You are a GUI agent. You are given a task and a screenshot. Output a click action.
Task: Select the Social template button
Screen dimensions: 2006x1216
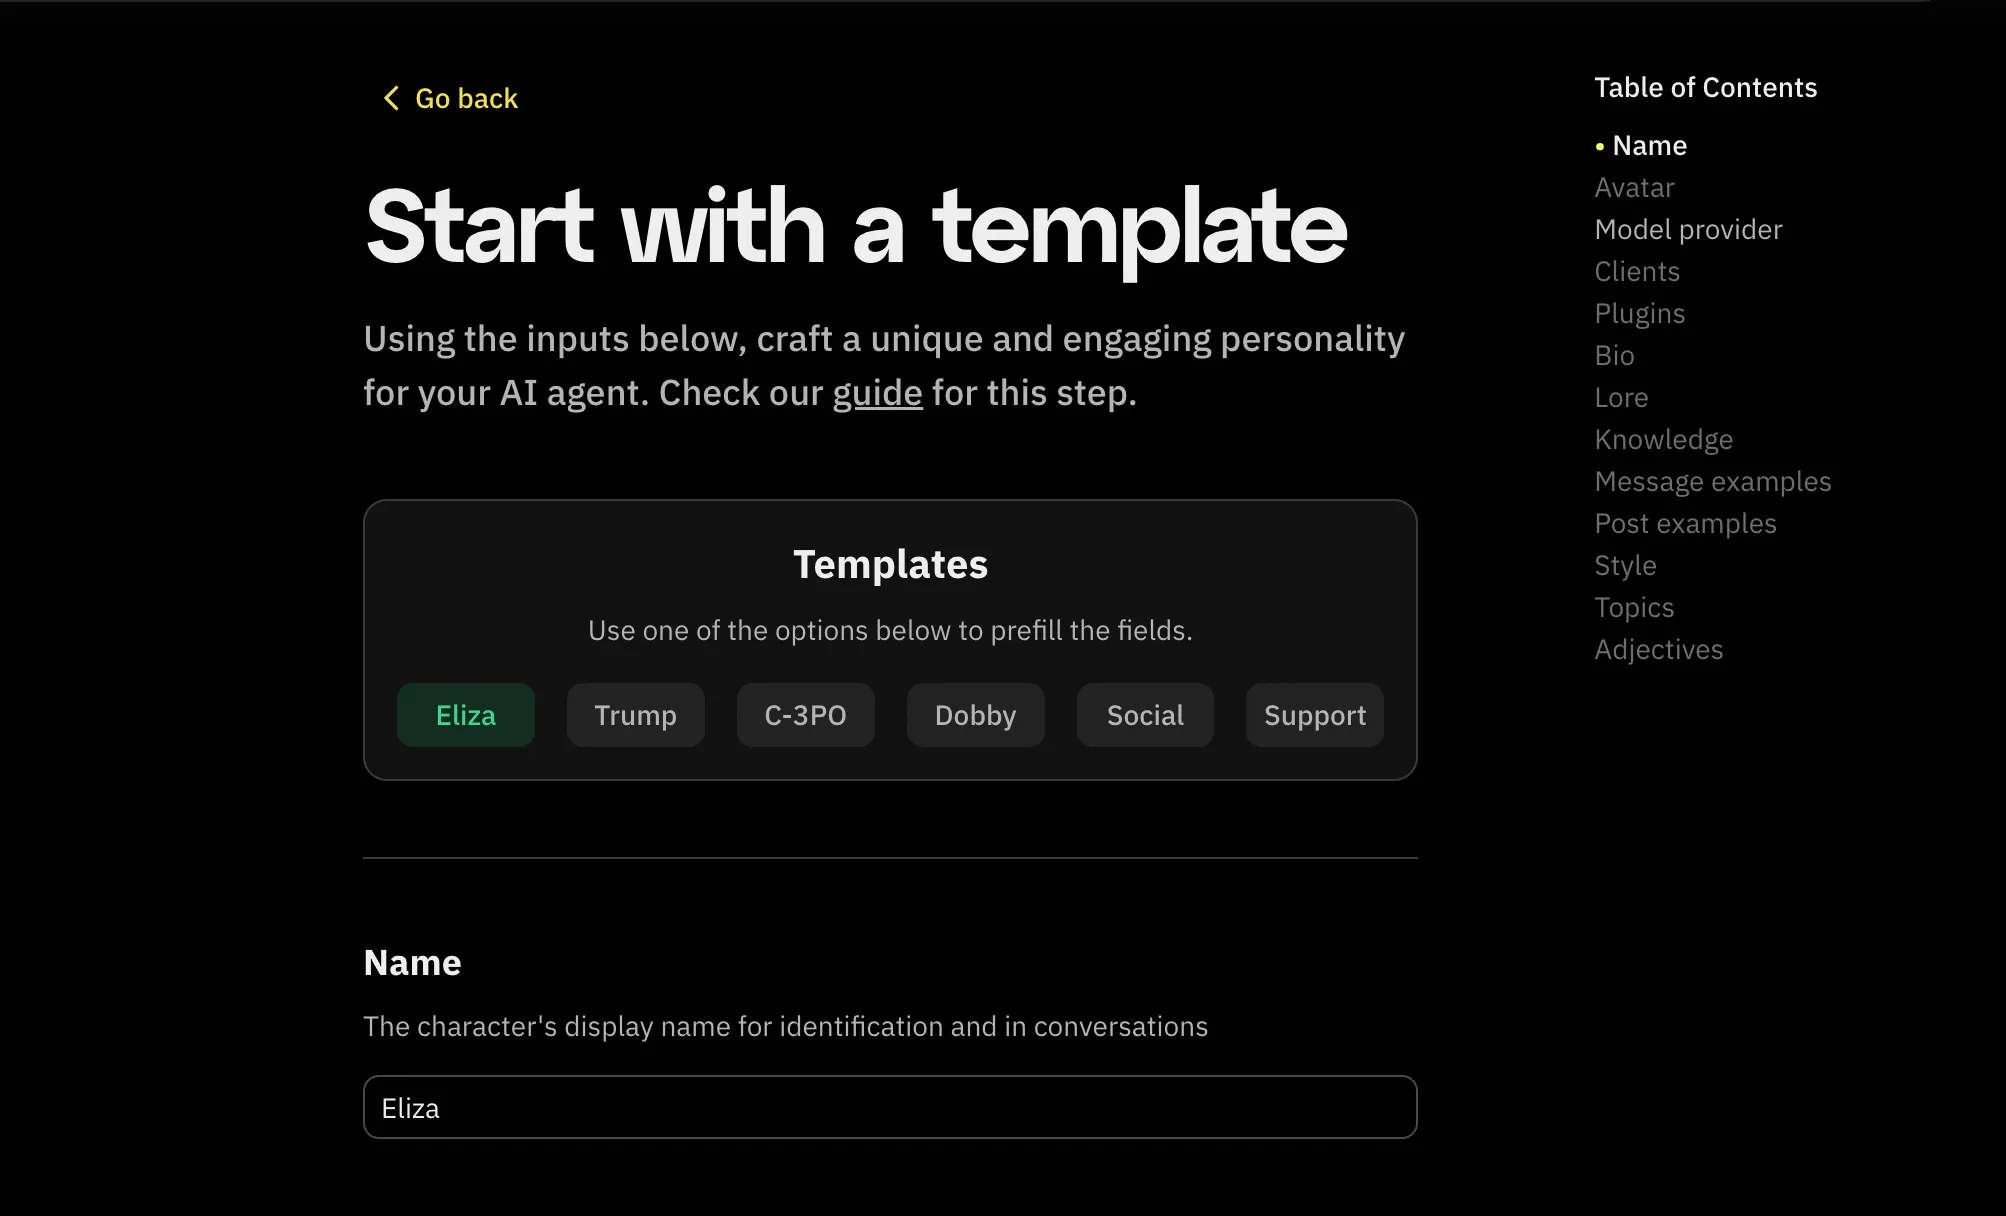click(1145, 715)
